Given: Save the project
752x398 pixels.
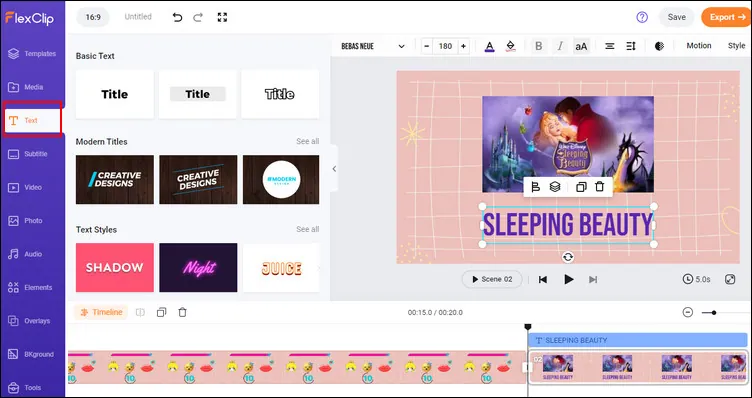Looking at the screenshot, I should pos(676,17).
